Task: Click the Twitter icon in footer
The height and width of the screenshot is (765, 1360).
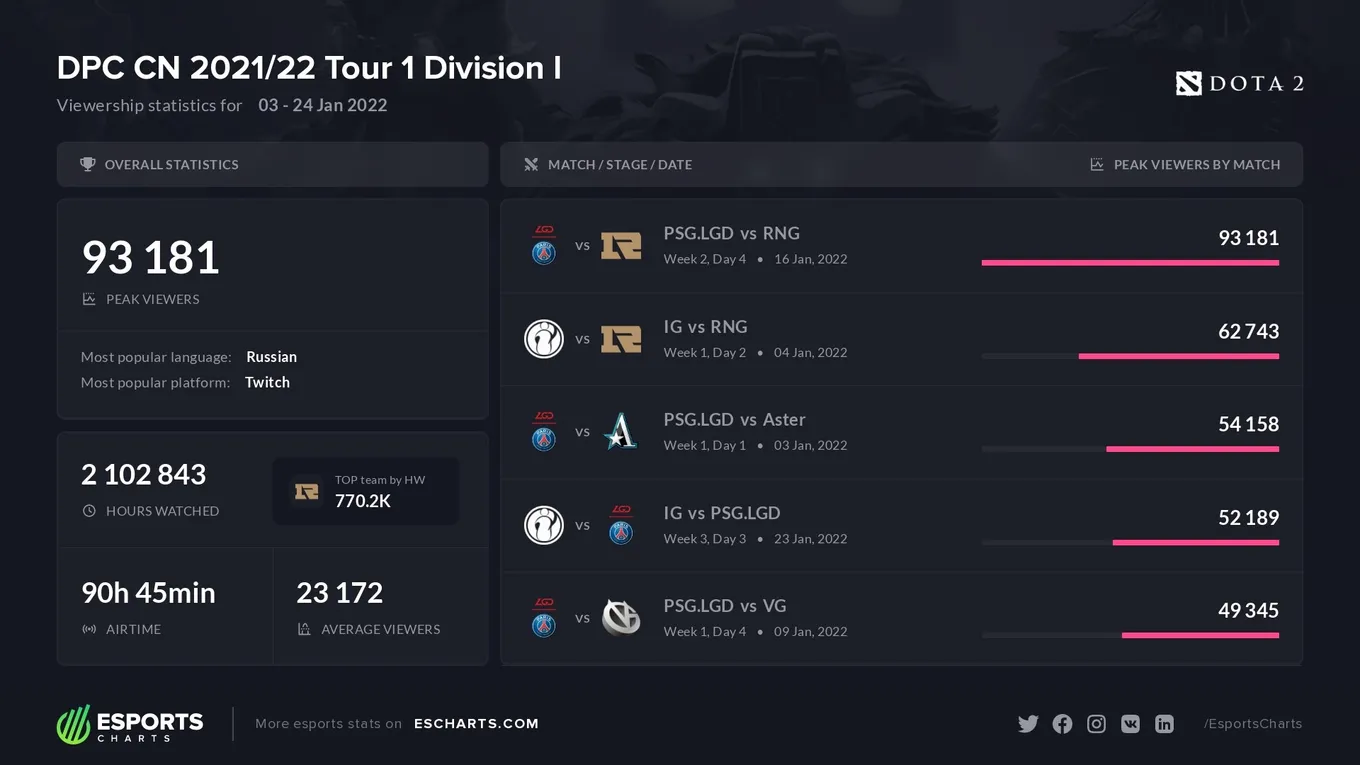Action: (x=1028, y=724)
